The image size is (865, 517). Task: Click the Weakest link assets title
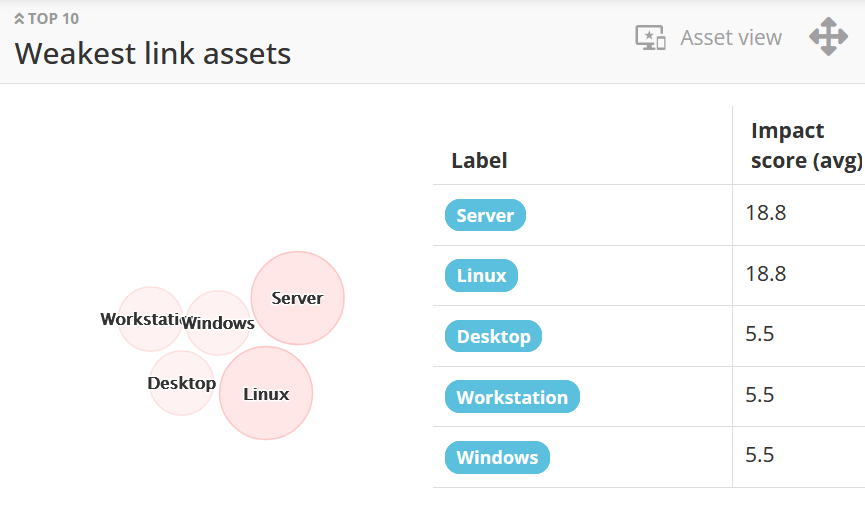click(153, 53)
